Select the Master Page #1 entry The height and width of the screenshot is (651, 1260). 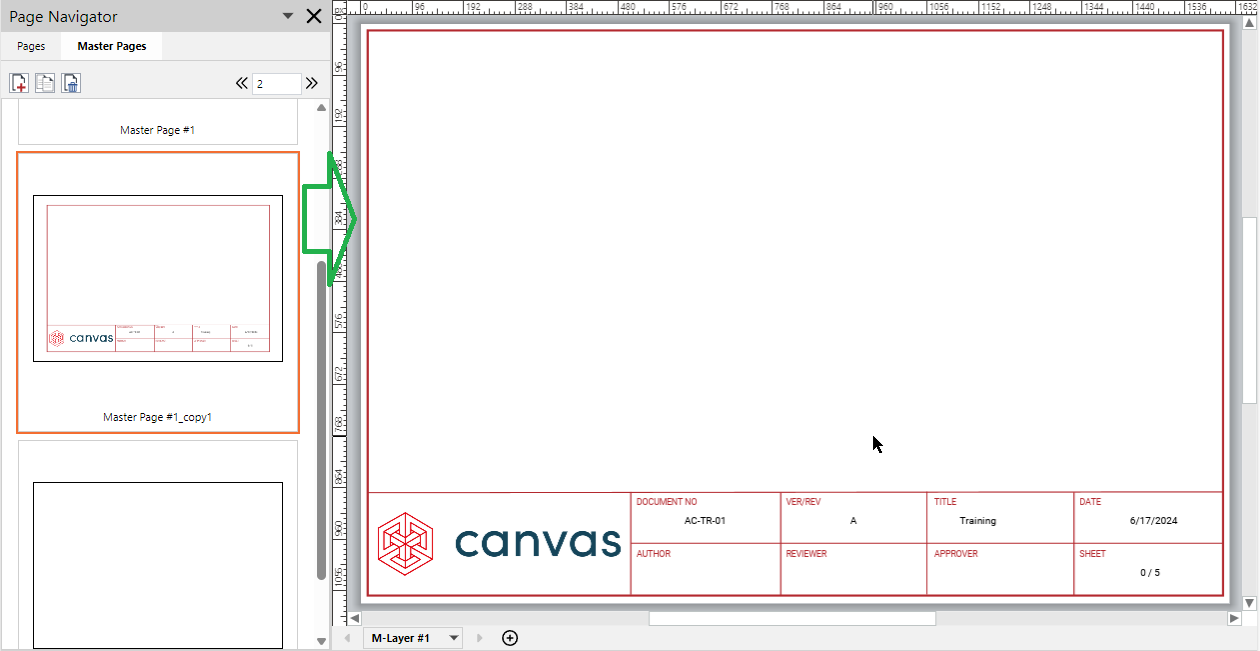pyautogui.click(x=158, y=122)
